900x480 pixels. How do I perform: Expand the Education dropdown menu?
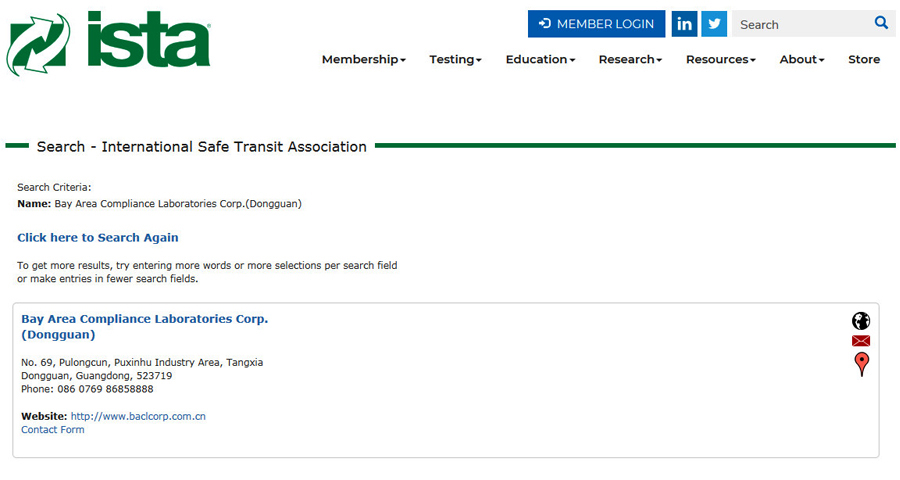point(540,59)
